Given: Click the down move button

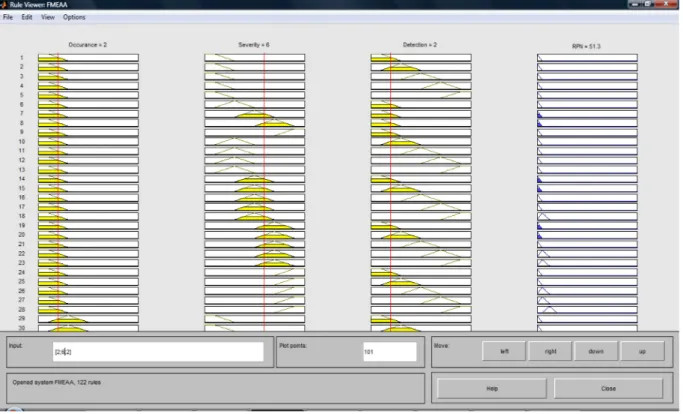Looking at the screenshot, I should [598, 353].
